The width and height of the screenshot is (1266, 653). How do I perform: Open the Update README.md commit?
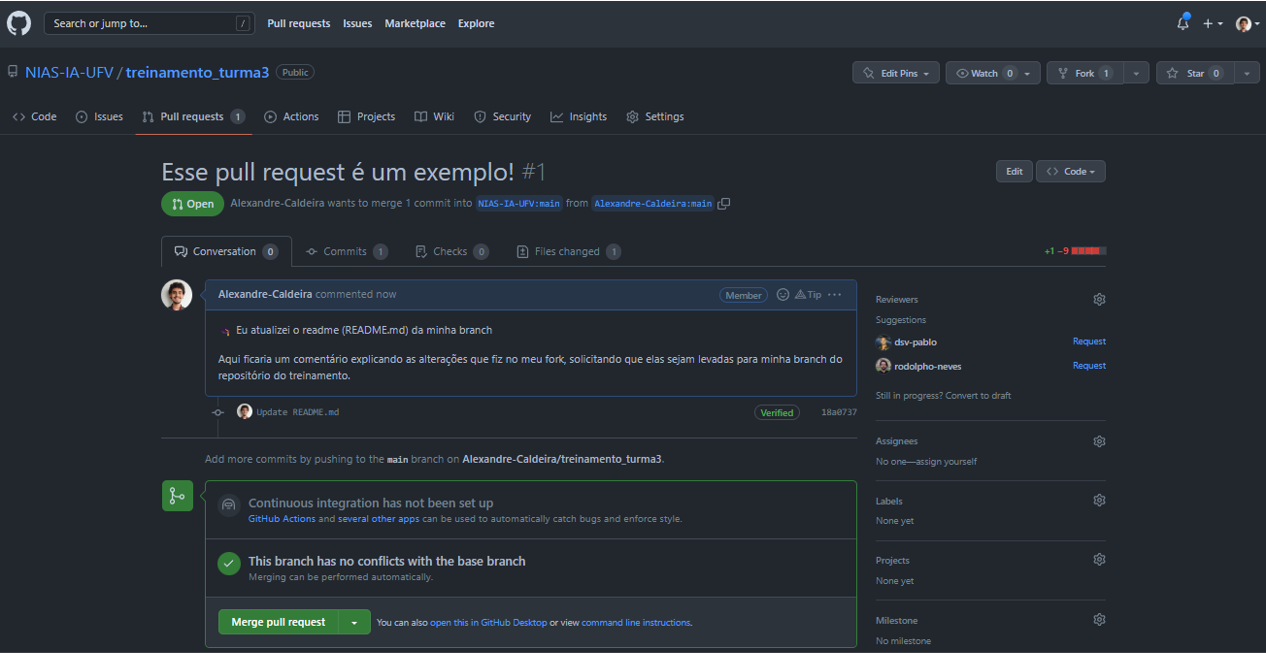click(298, 412)
